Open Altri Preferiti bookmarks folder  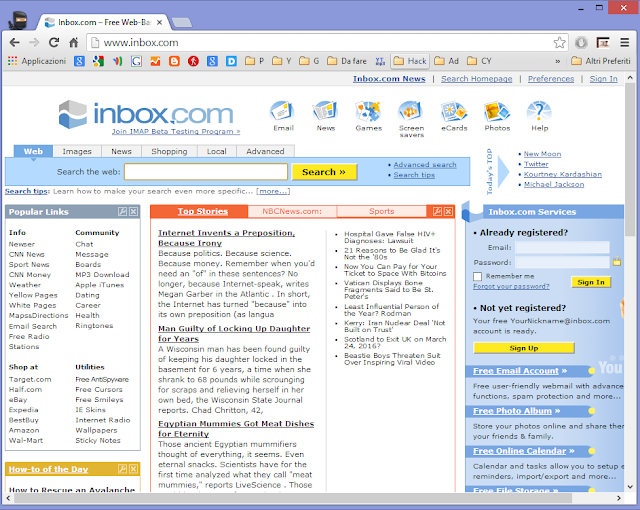[601, 61]
